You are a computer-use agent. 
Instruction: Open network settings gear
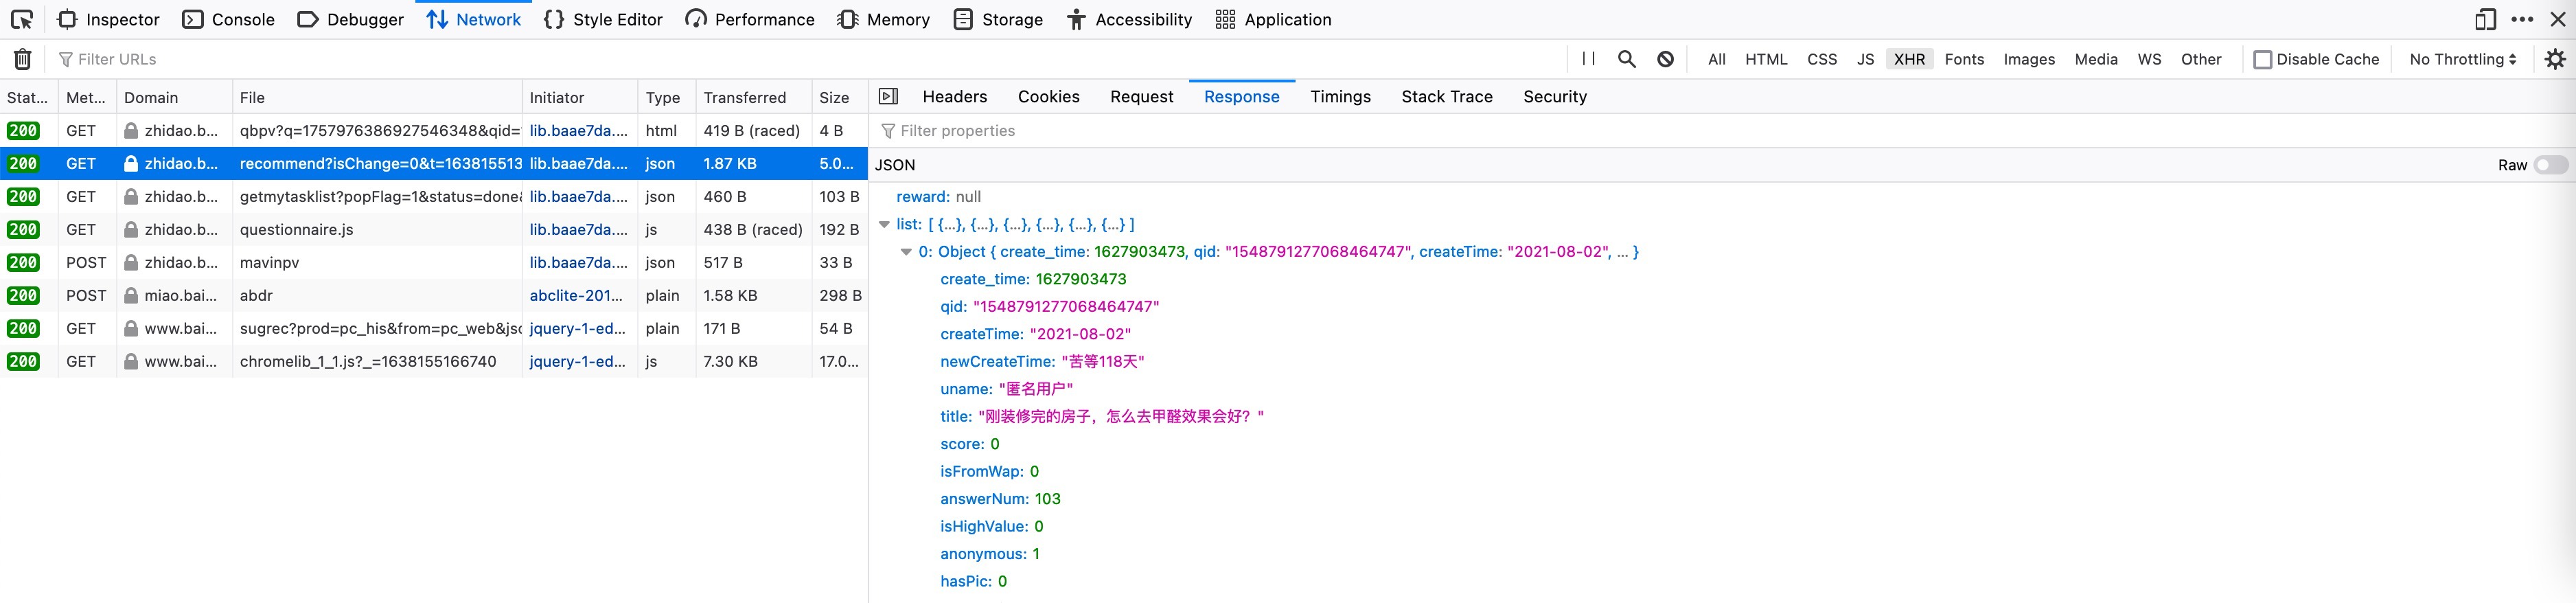coord(2555,59)
